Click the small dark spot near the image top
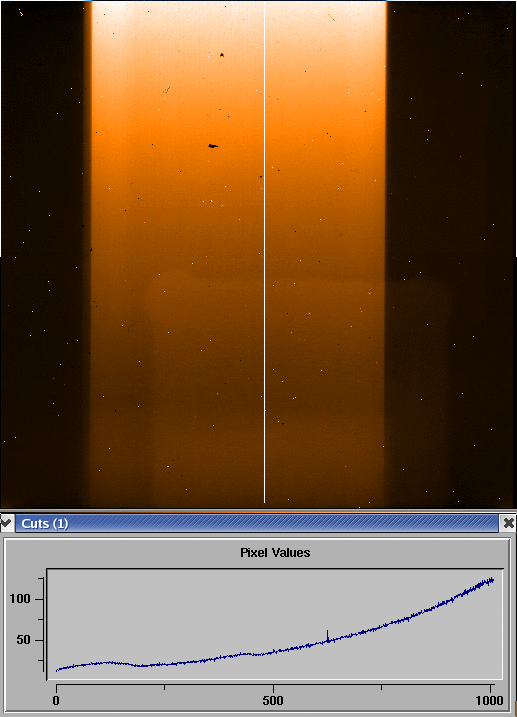Screen dimensions: 517x717 [222, 55]
